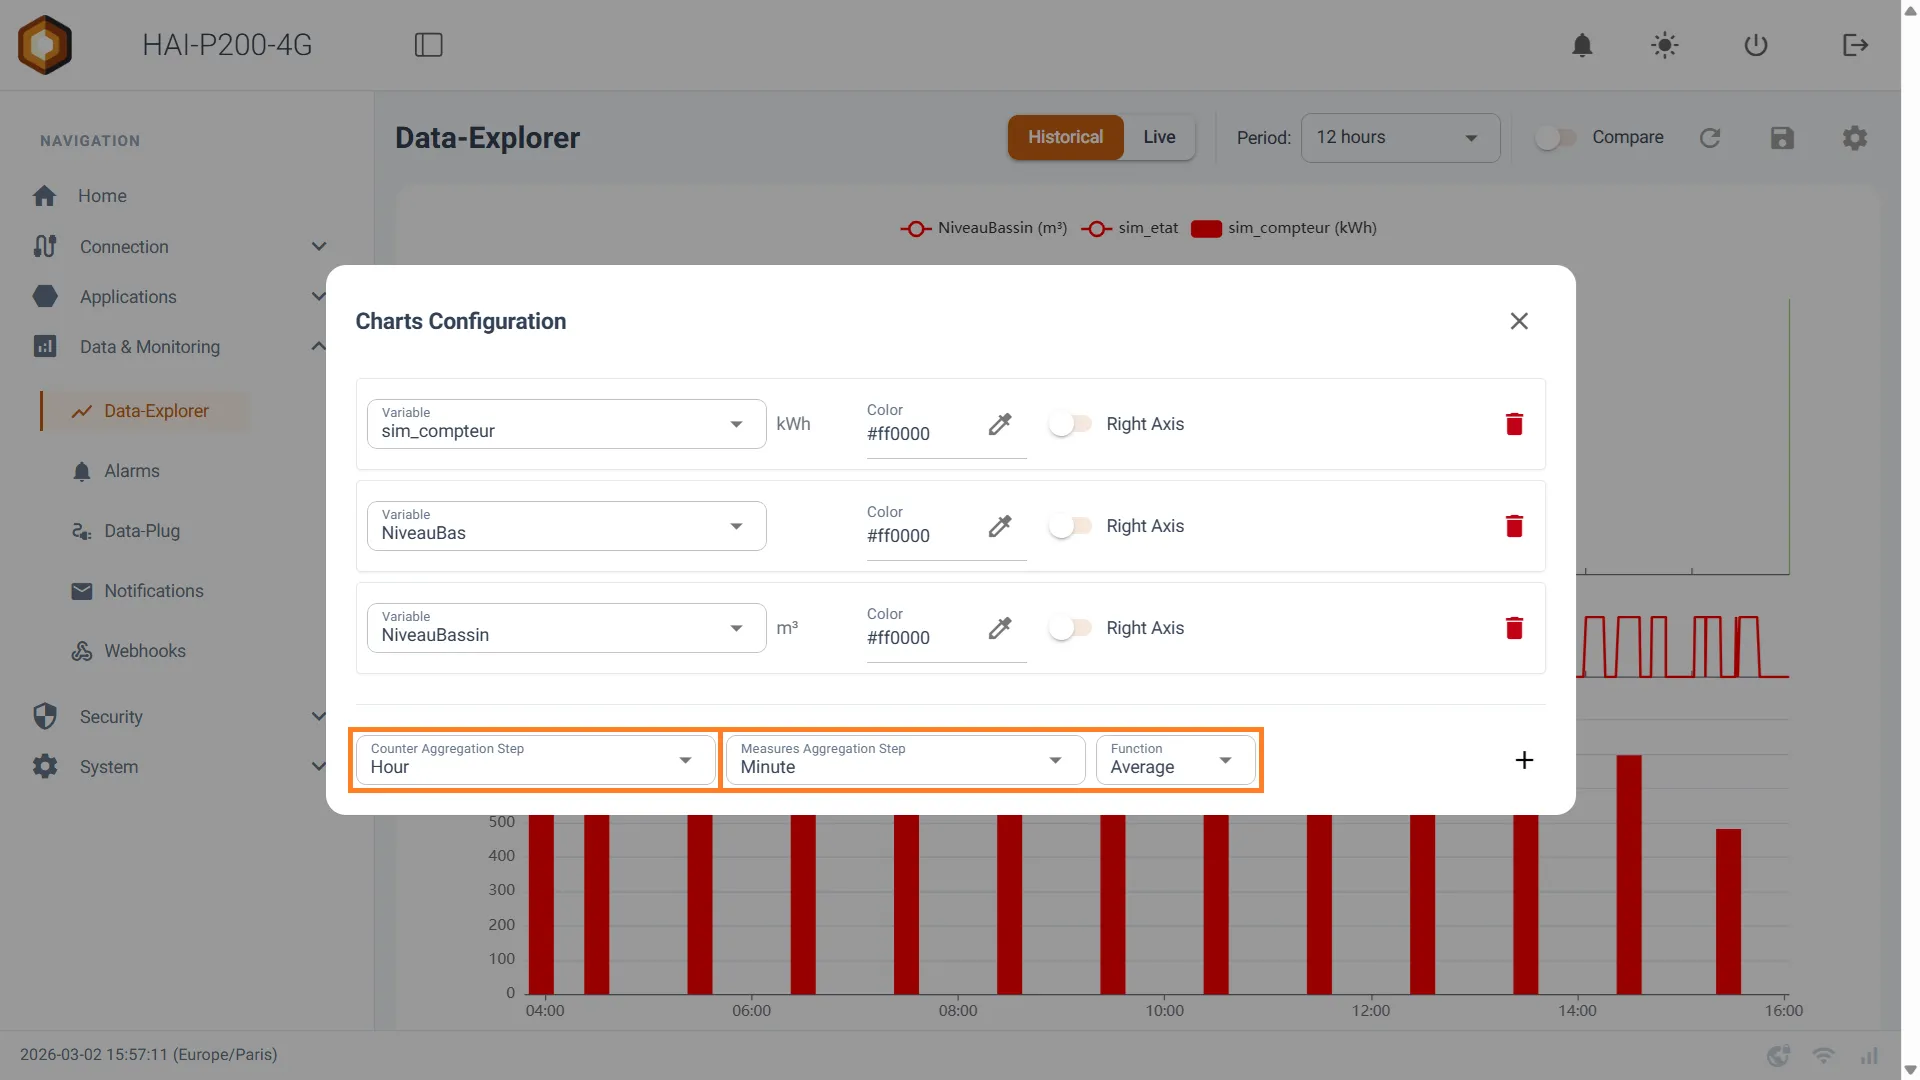Enable Right Axis for NiveauBassin
1920x1080 pixels.
pyautogui.click(x=1070, y=628)
